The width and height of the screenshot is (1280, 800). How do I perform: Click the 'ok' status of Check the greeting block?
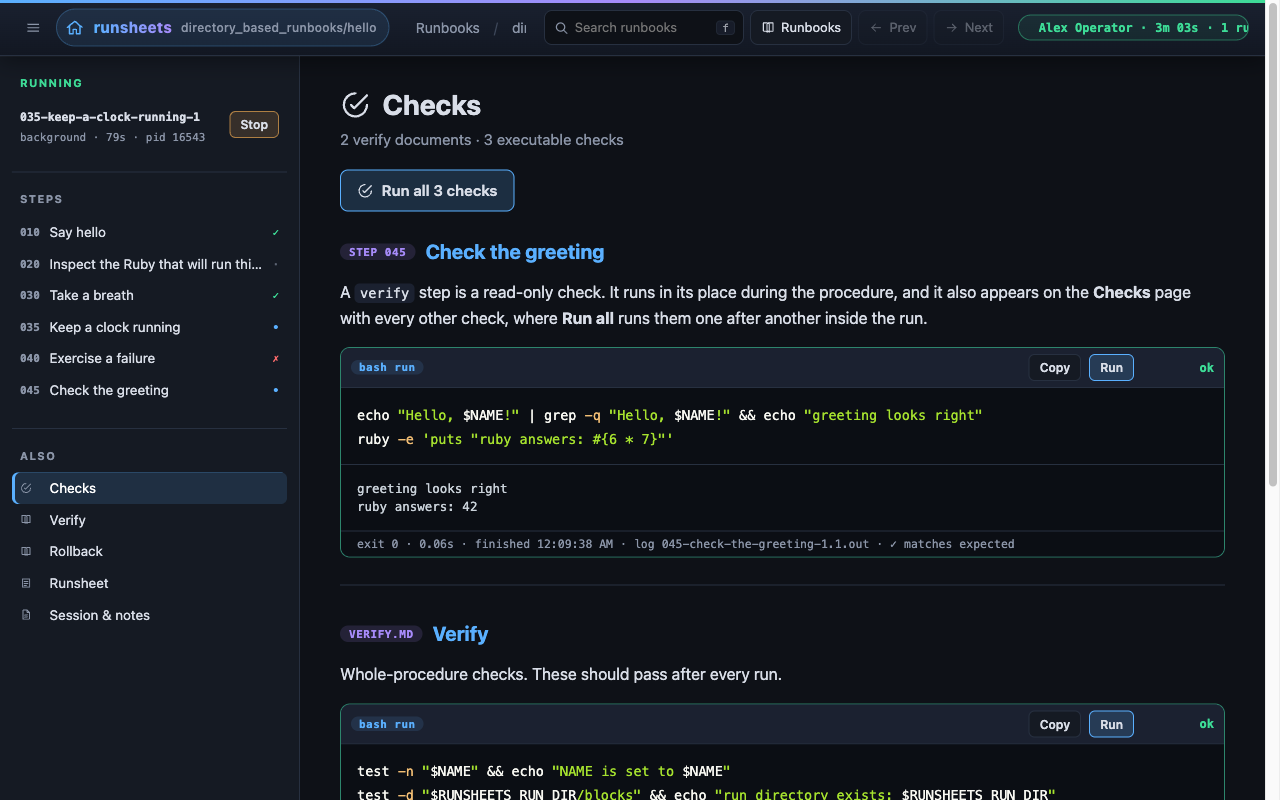1207,368
